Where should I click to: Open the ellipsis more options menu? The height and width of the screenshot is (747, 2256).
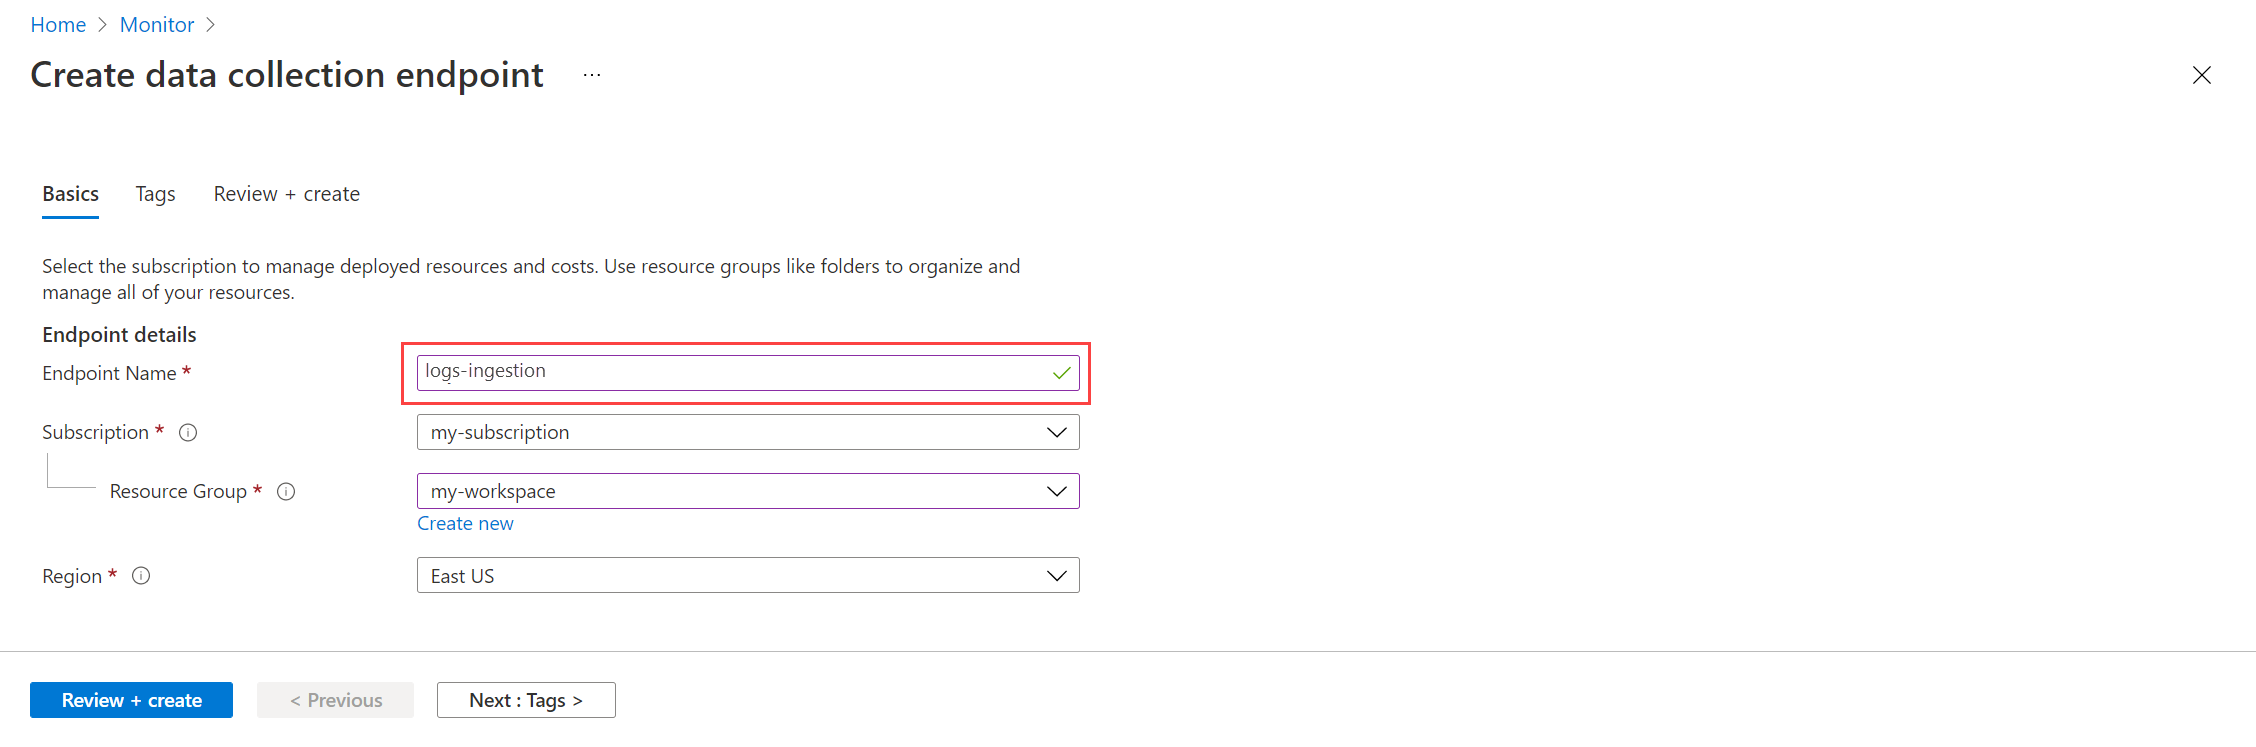pos(592,75)
